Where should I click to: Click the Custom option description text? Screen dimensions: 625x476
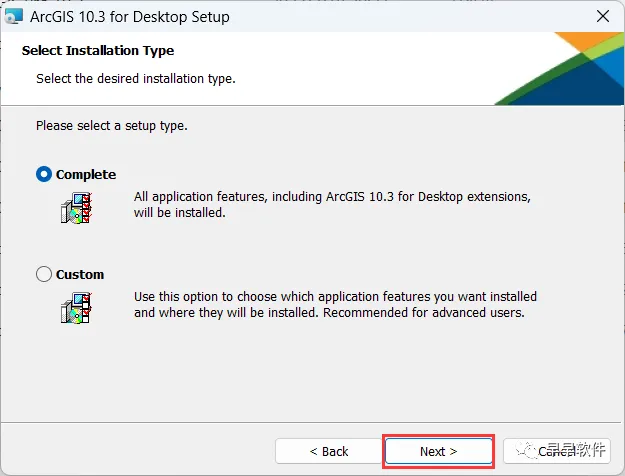click(x=335, y=304)
